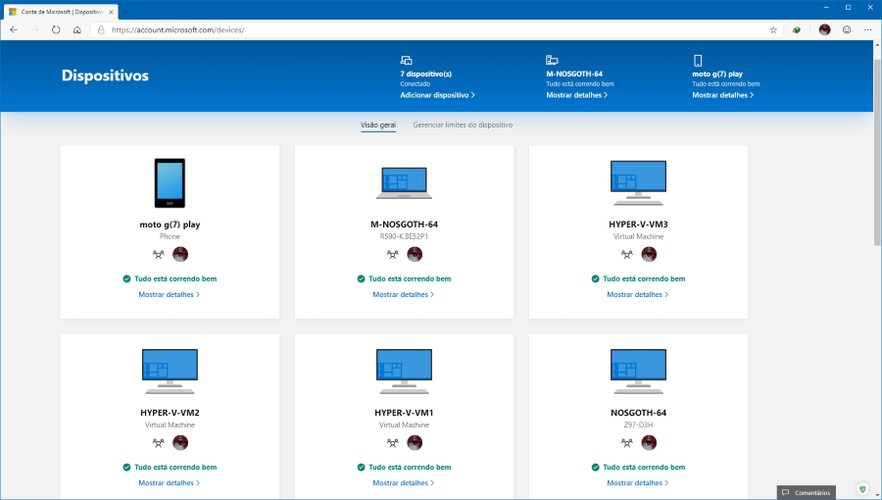Click the moto g(7) play card title
The width and height of the screenshot is (882, 500).
(x=170, y=224)
